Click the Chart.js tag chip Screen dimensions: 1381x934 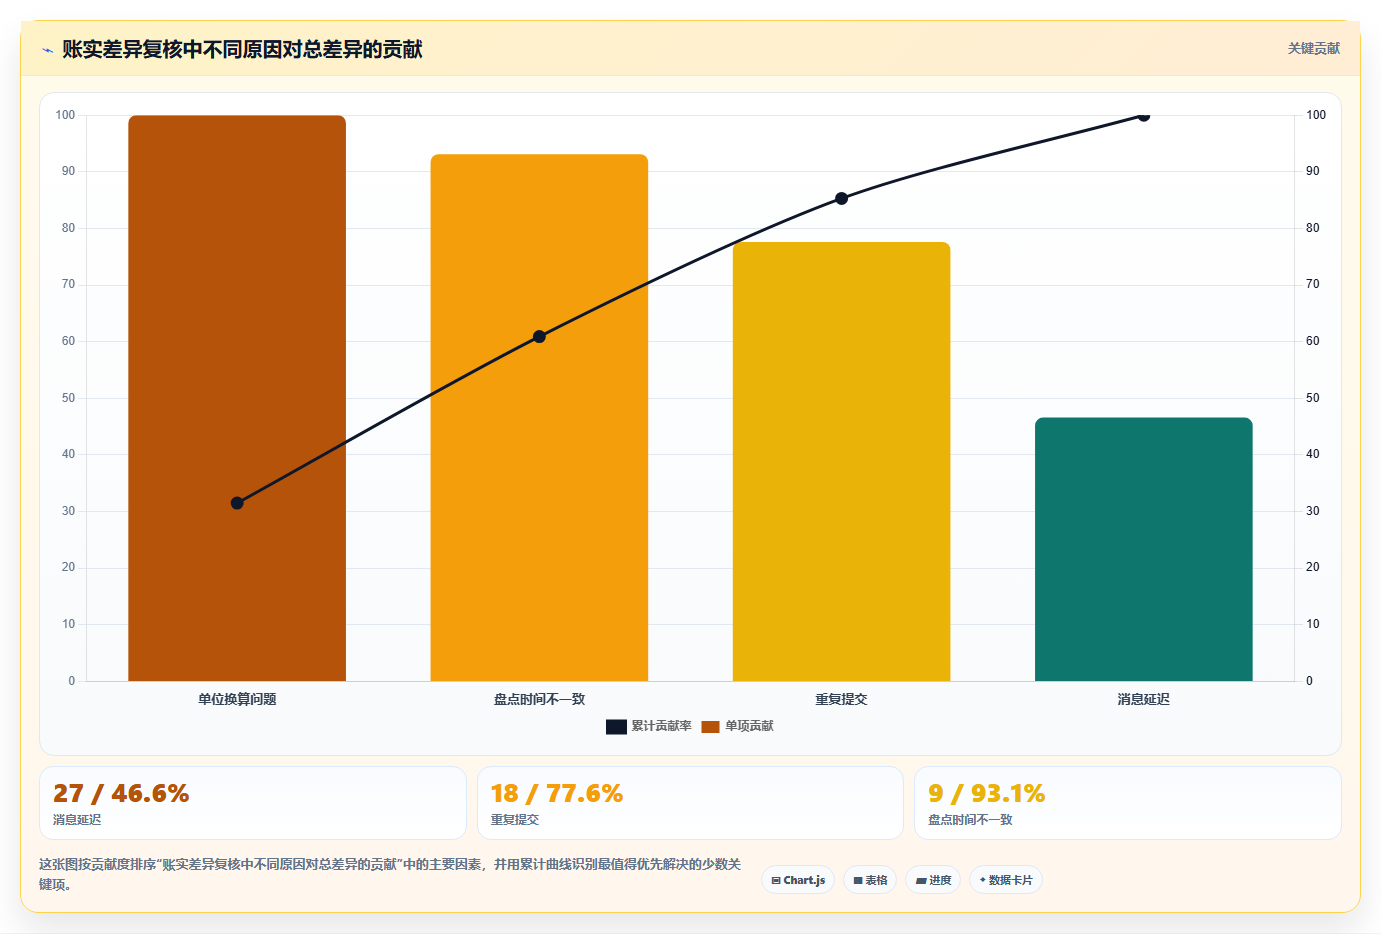click(798, 880)
